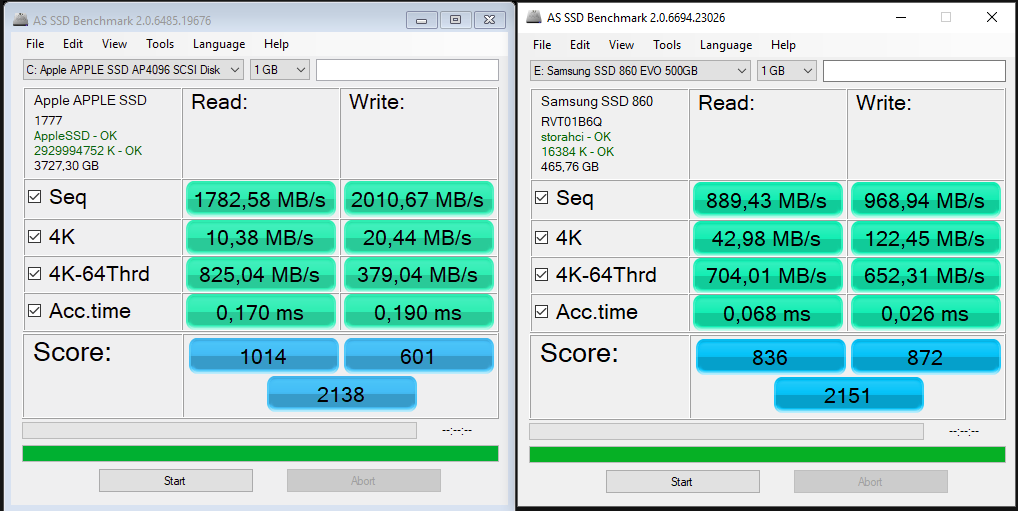
Task: Toggle 4K checkbox in Samsung SSD window
Action: pyautogui.click(x=541, y=238)
